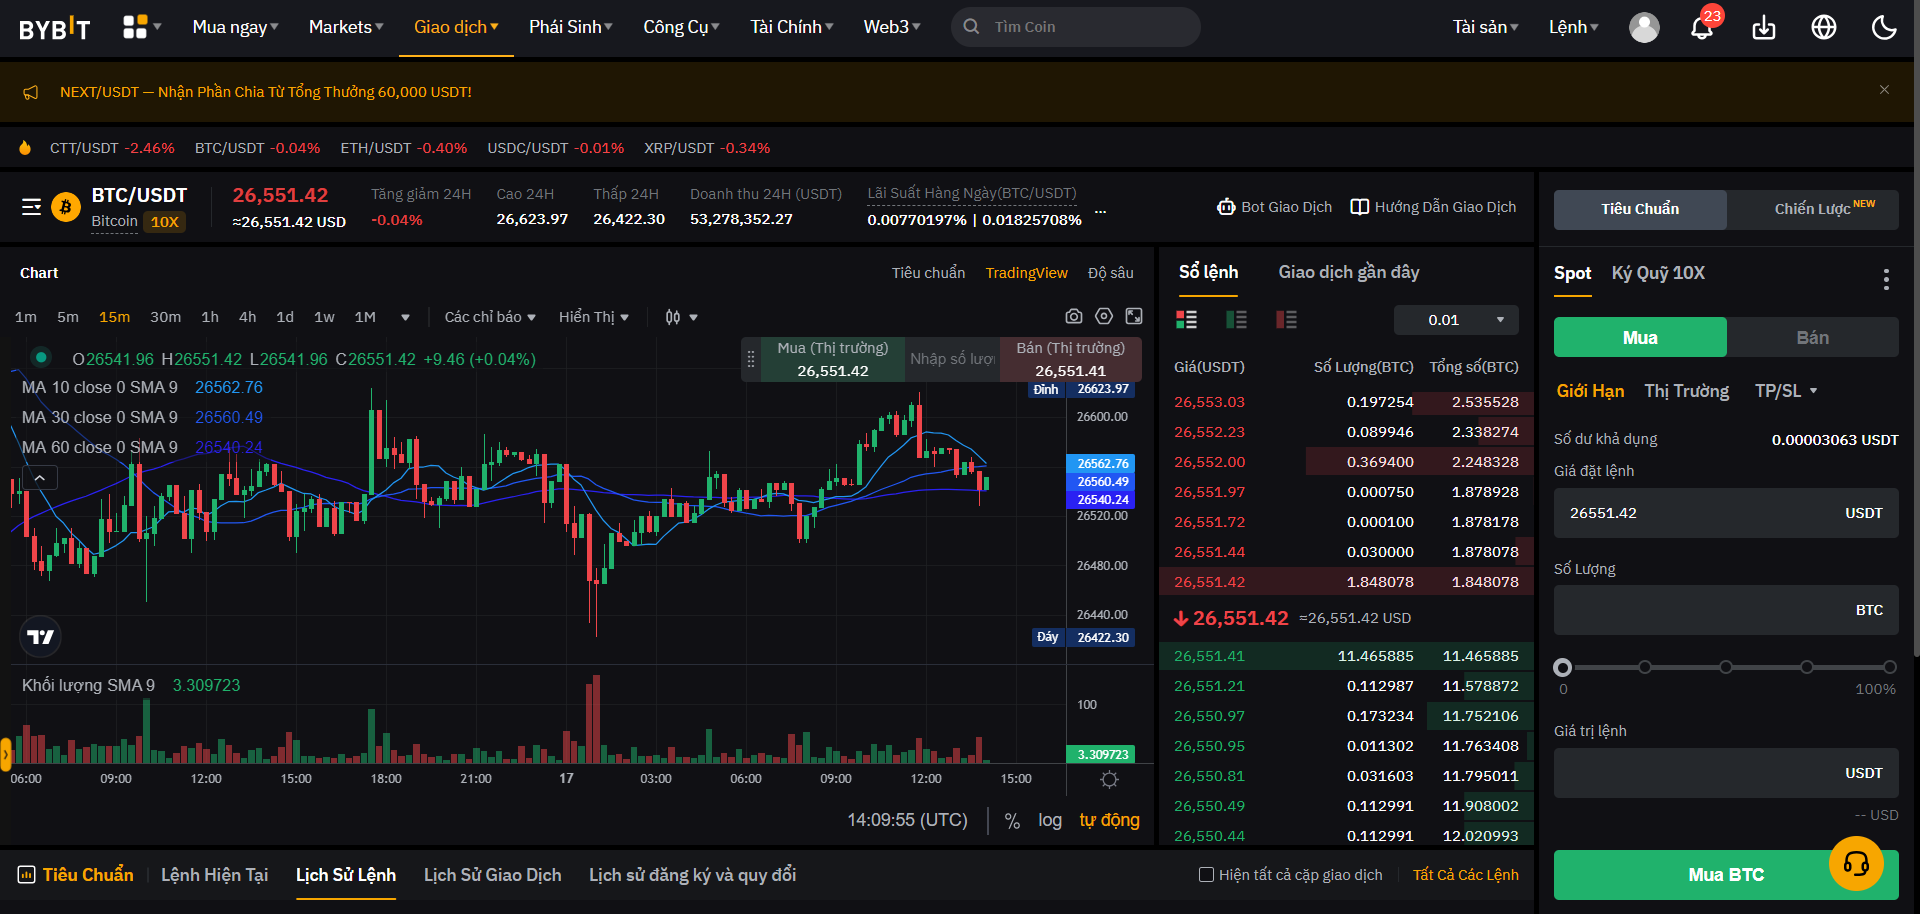
Task: Toggle dark mode with the moon icon
Action: 1884,27
